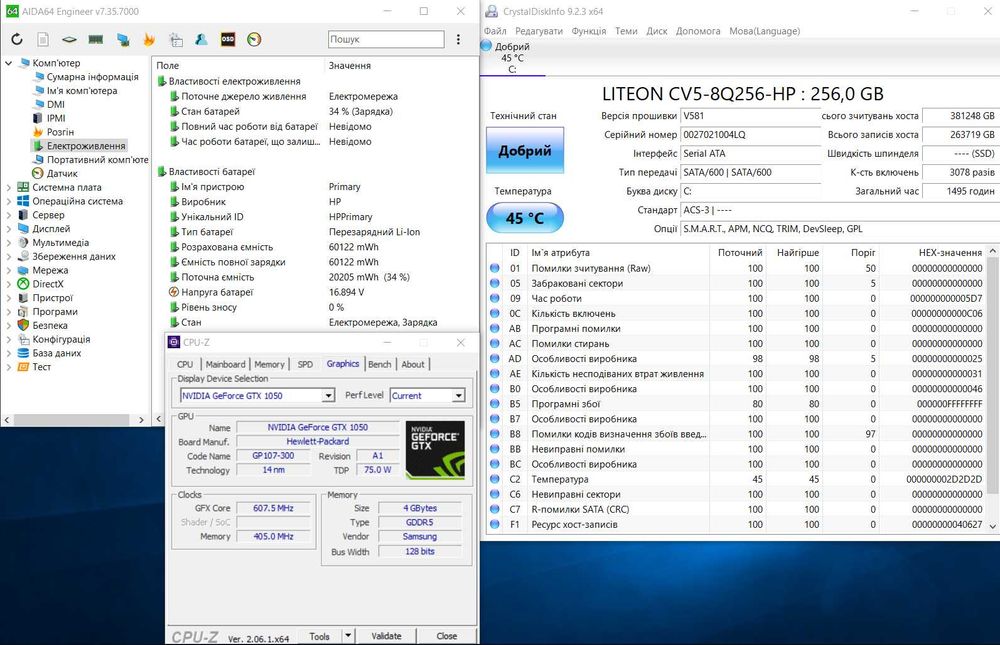Click the status icon for attribute 01 Помилки зчитування
The image size is (1000, 645).
click(494, 268)
